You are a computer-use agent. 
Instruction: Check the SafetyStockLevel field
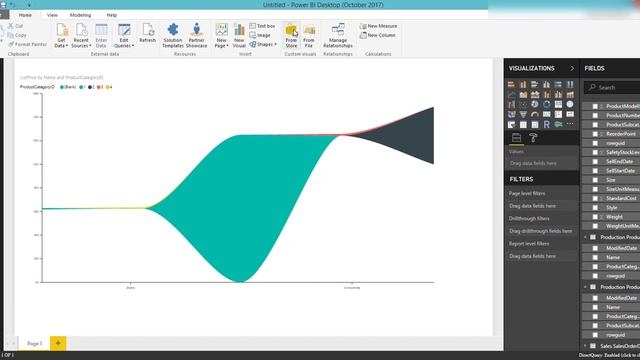pos(595,152)
